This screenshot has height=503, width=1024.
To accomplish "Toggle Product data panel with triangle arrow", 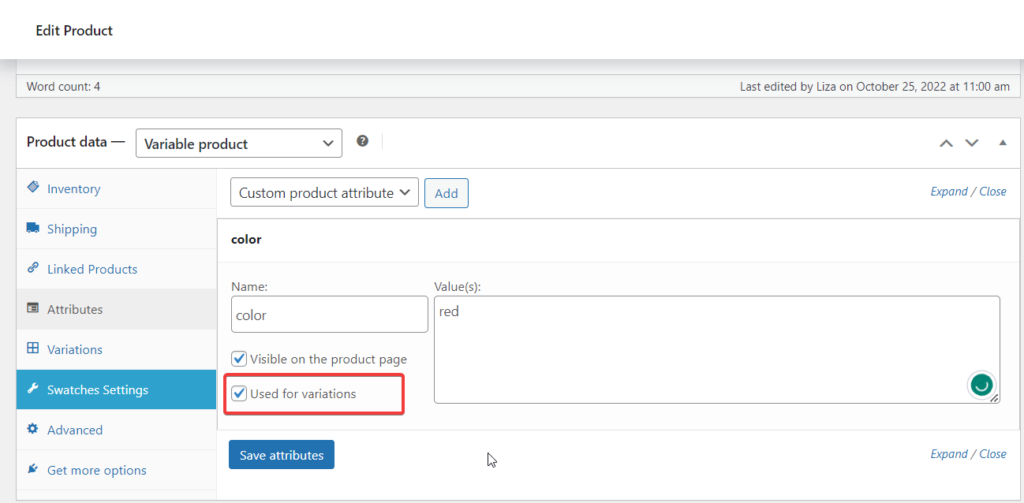I will point(1002,143).
